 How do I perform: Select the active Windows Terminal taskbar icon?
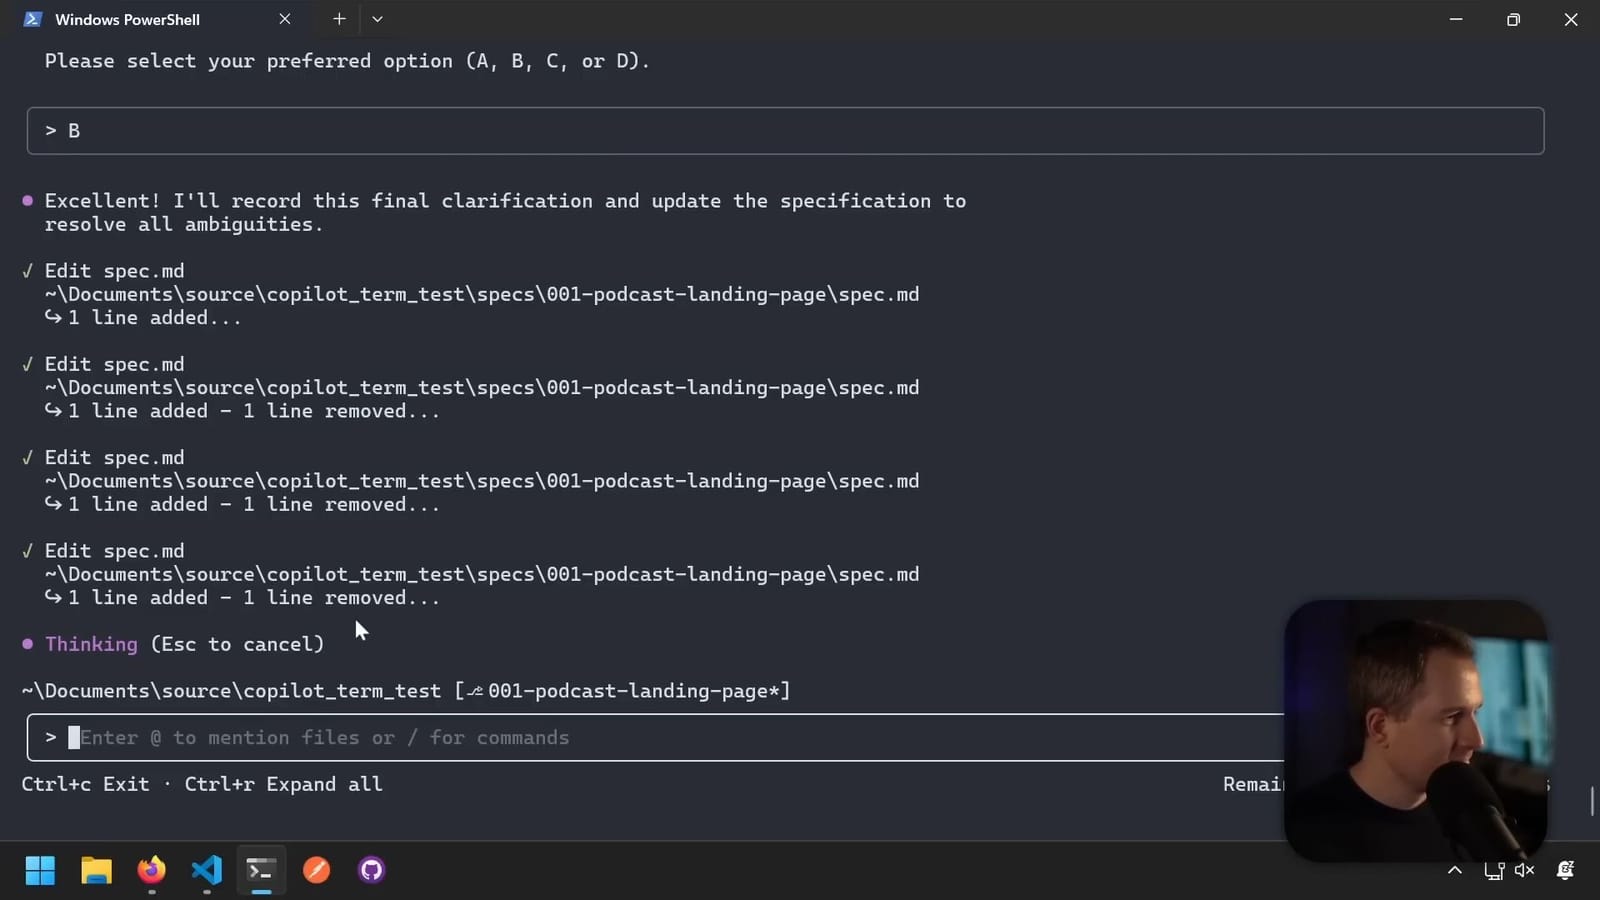260,870
